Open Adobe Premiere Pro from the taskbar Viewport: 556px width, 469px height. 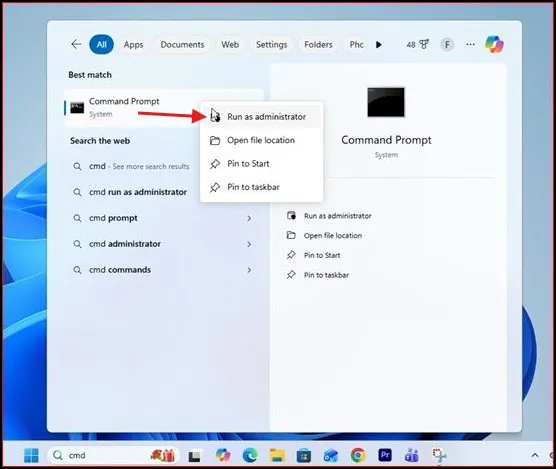click(x=385, y=455)
